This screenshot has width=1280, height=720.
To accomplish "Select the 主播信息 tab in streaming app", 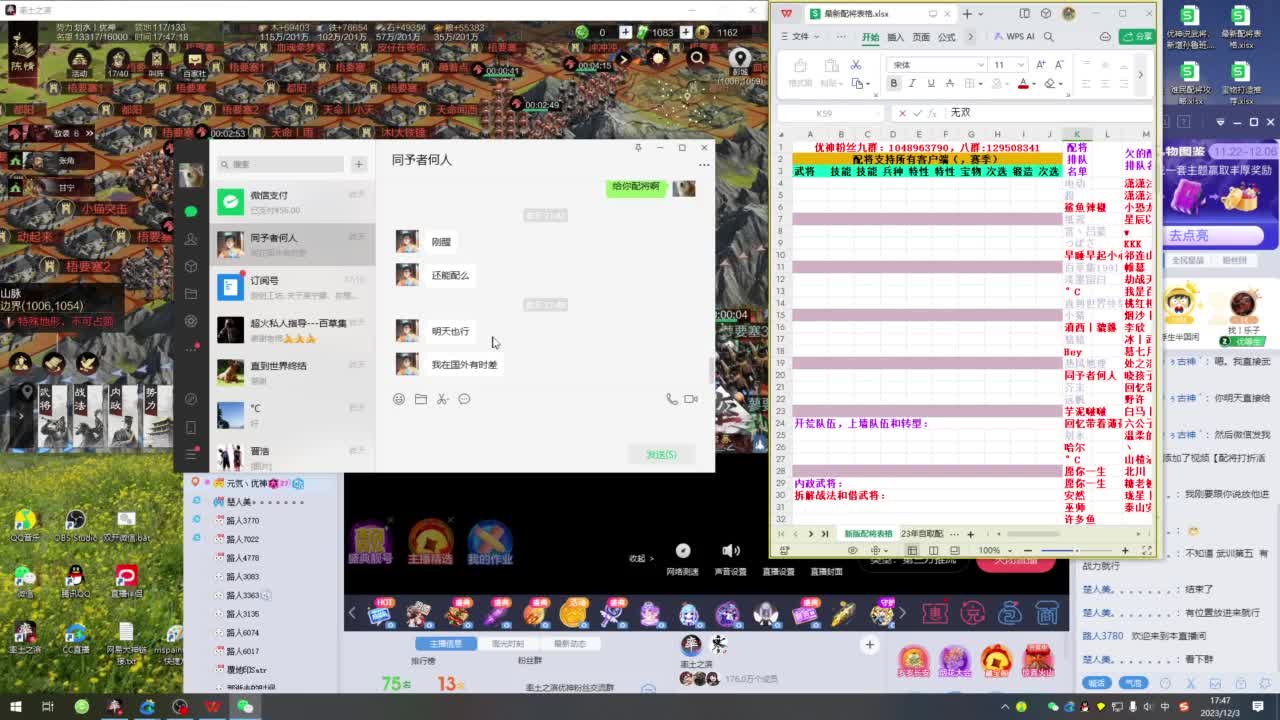I will coord(445,643).
